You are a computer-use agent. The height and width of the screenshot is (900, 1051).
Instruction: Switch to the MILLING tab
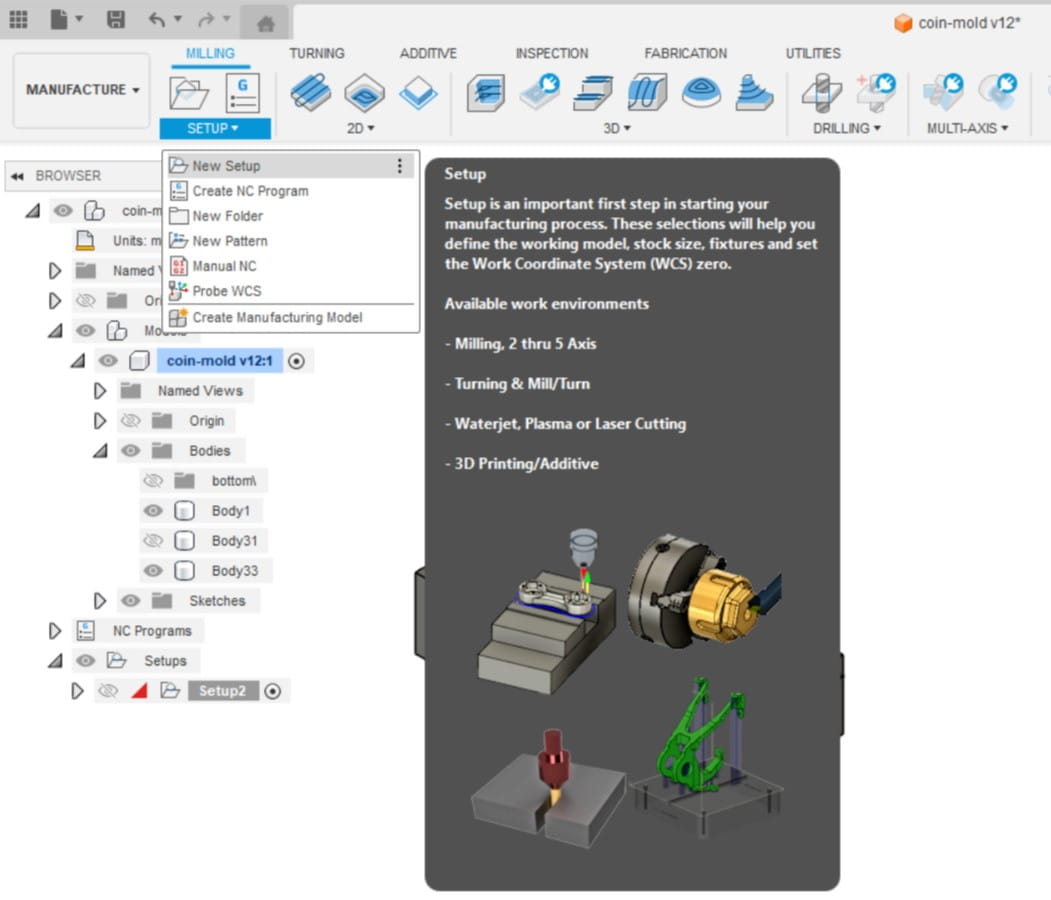coord(210,54)
